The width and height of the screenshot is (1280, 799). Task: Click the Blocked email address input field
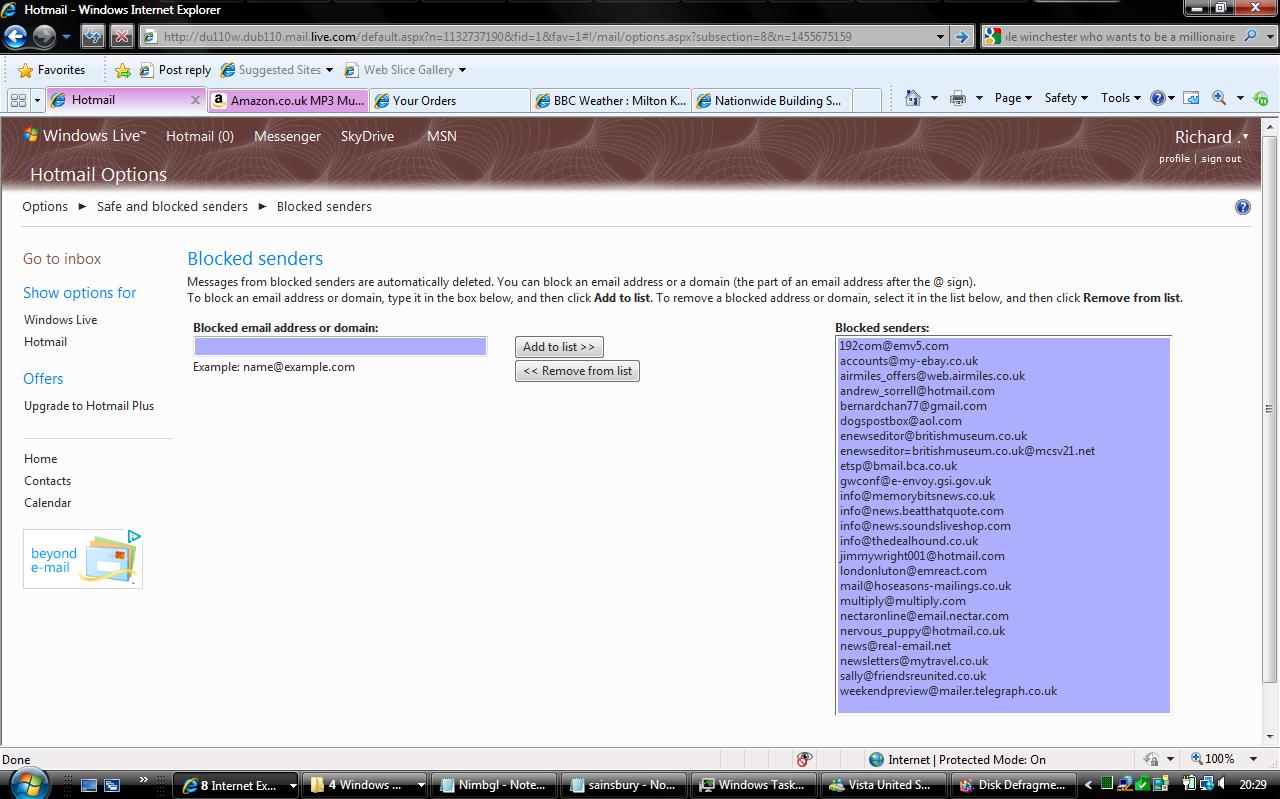pos(340,346)
